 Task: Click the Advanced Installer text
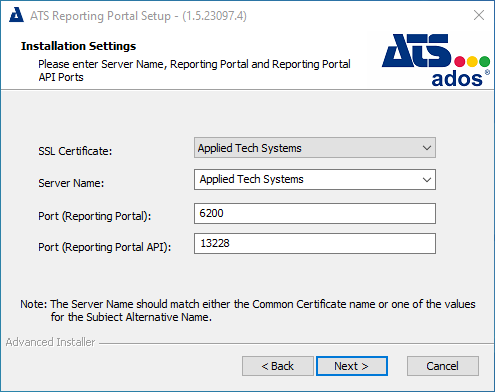(x=50, y=342)
